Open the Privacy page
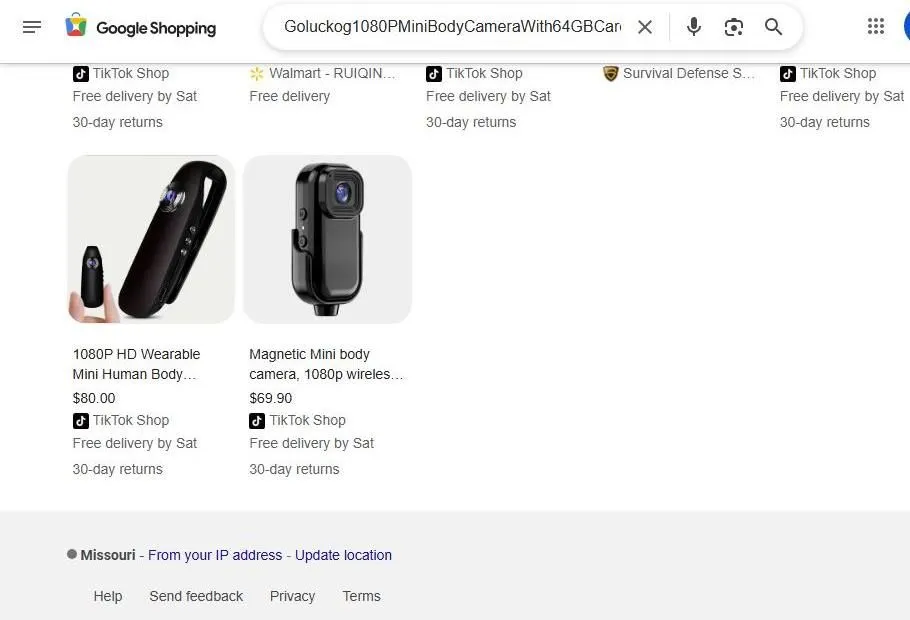Image resolution: width=910 pixels, height=620 pixels. click(292, 596)
